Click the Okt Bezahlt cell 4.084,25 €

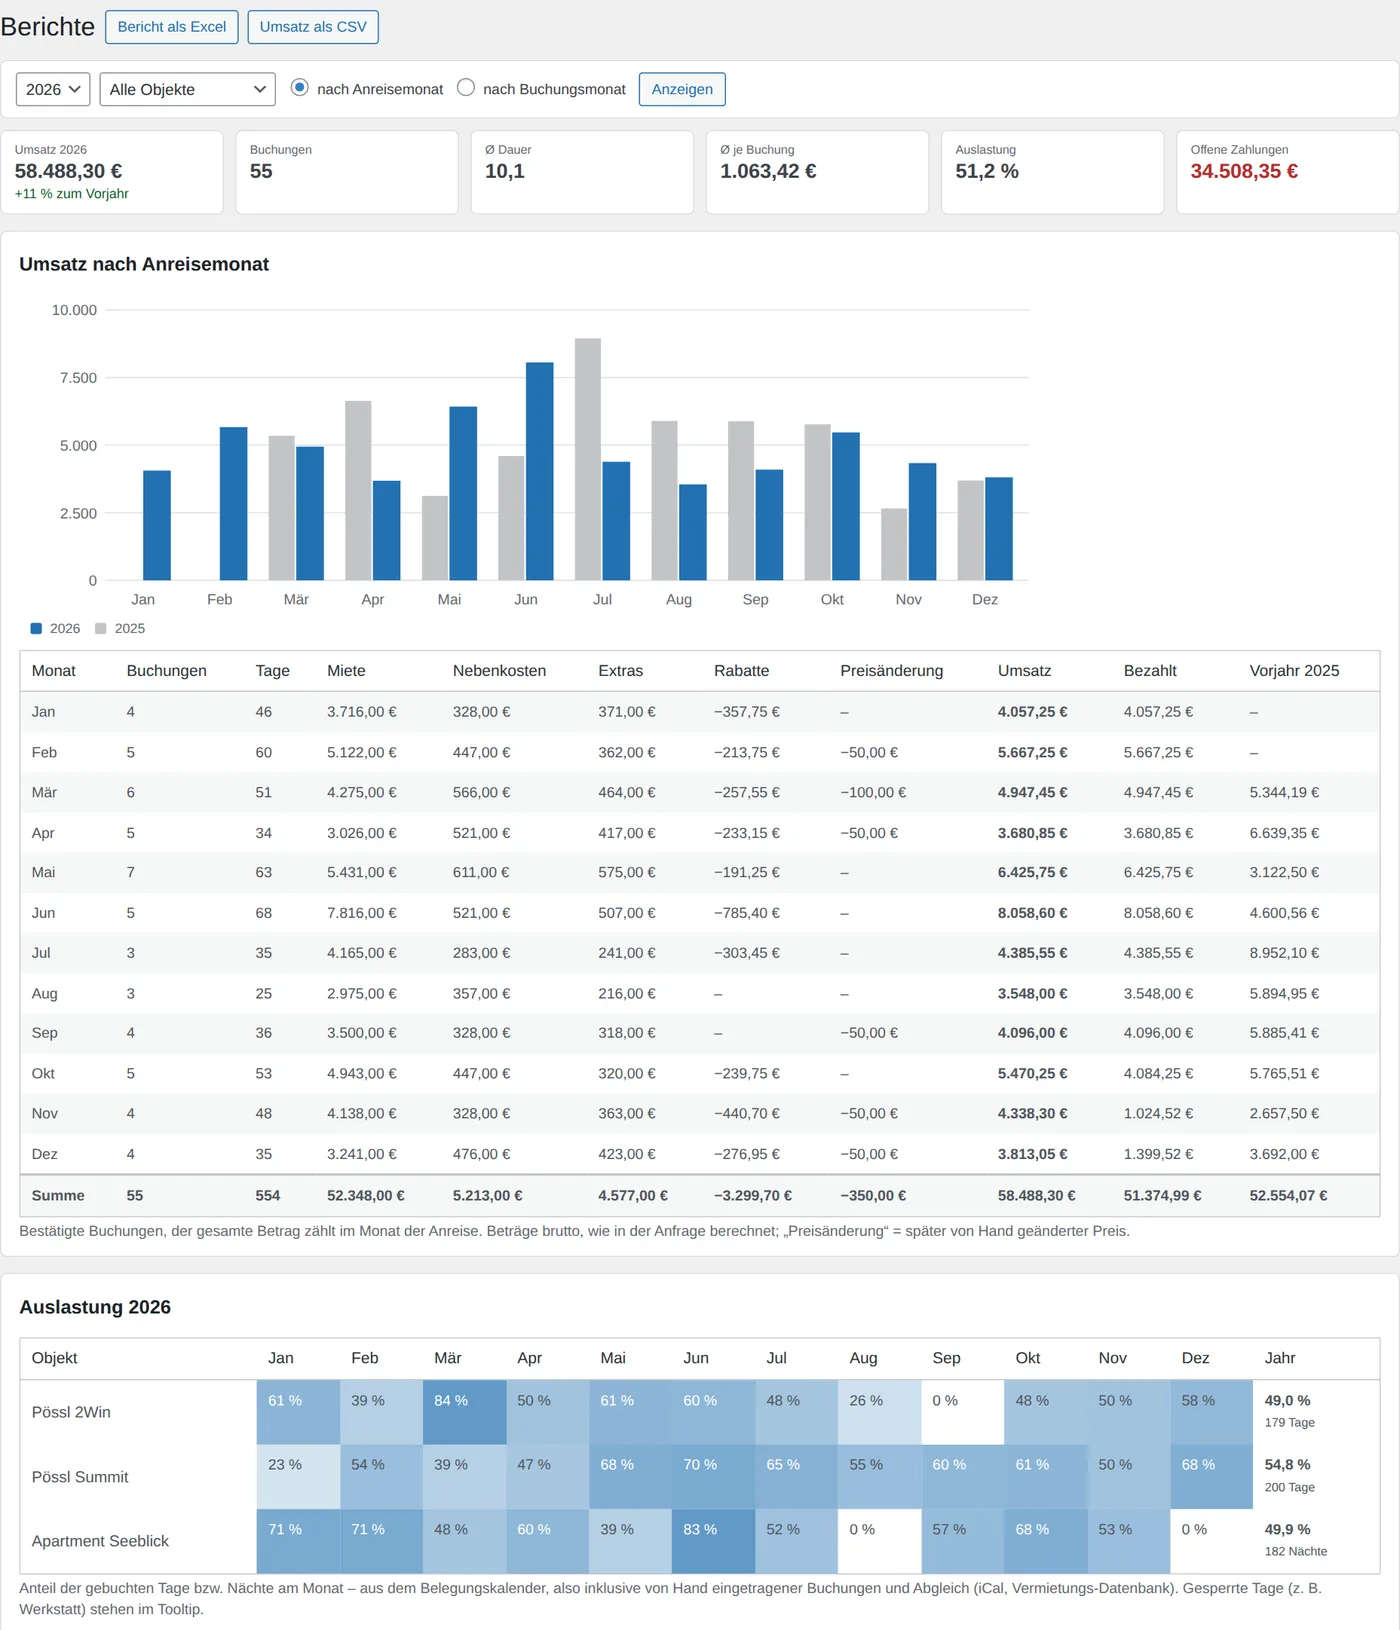pos(1158,1073)
